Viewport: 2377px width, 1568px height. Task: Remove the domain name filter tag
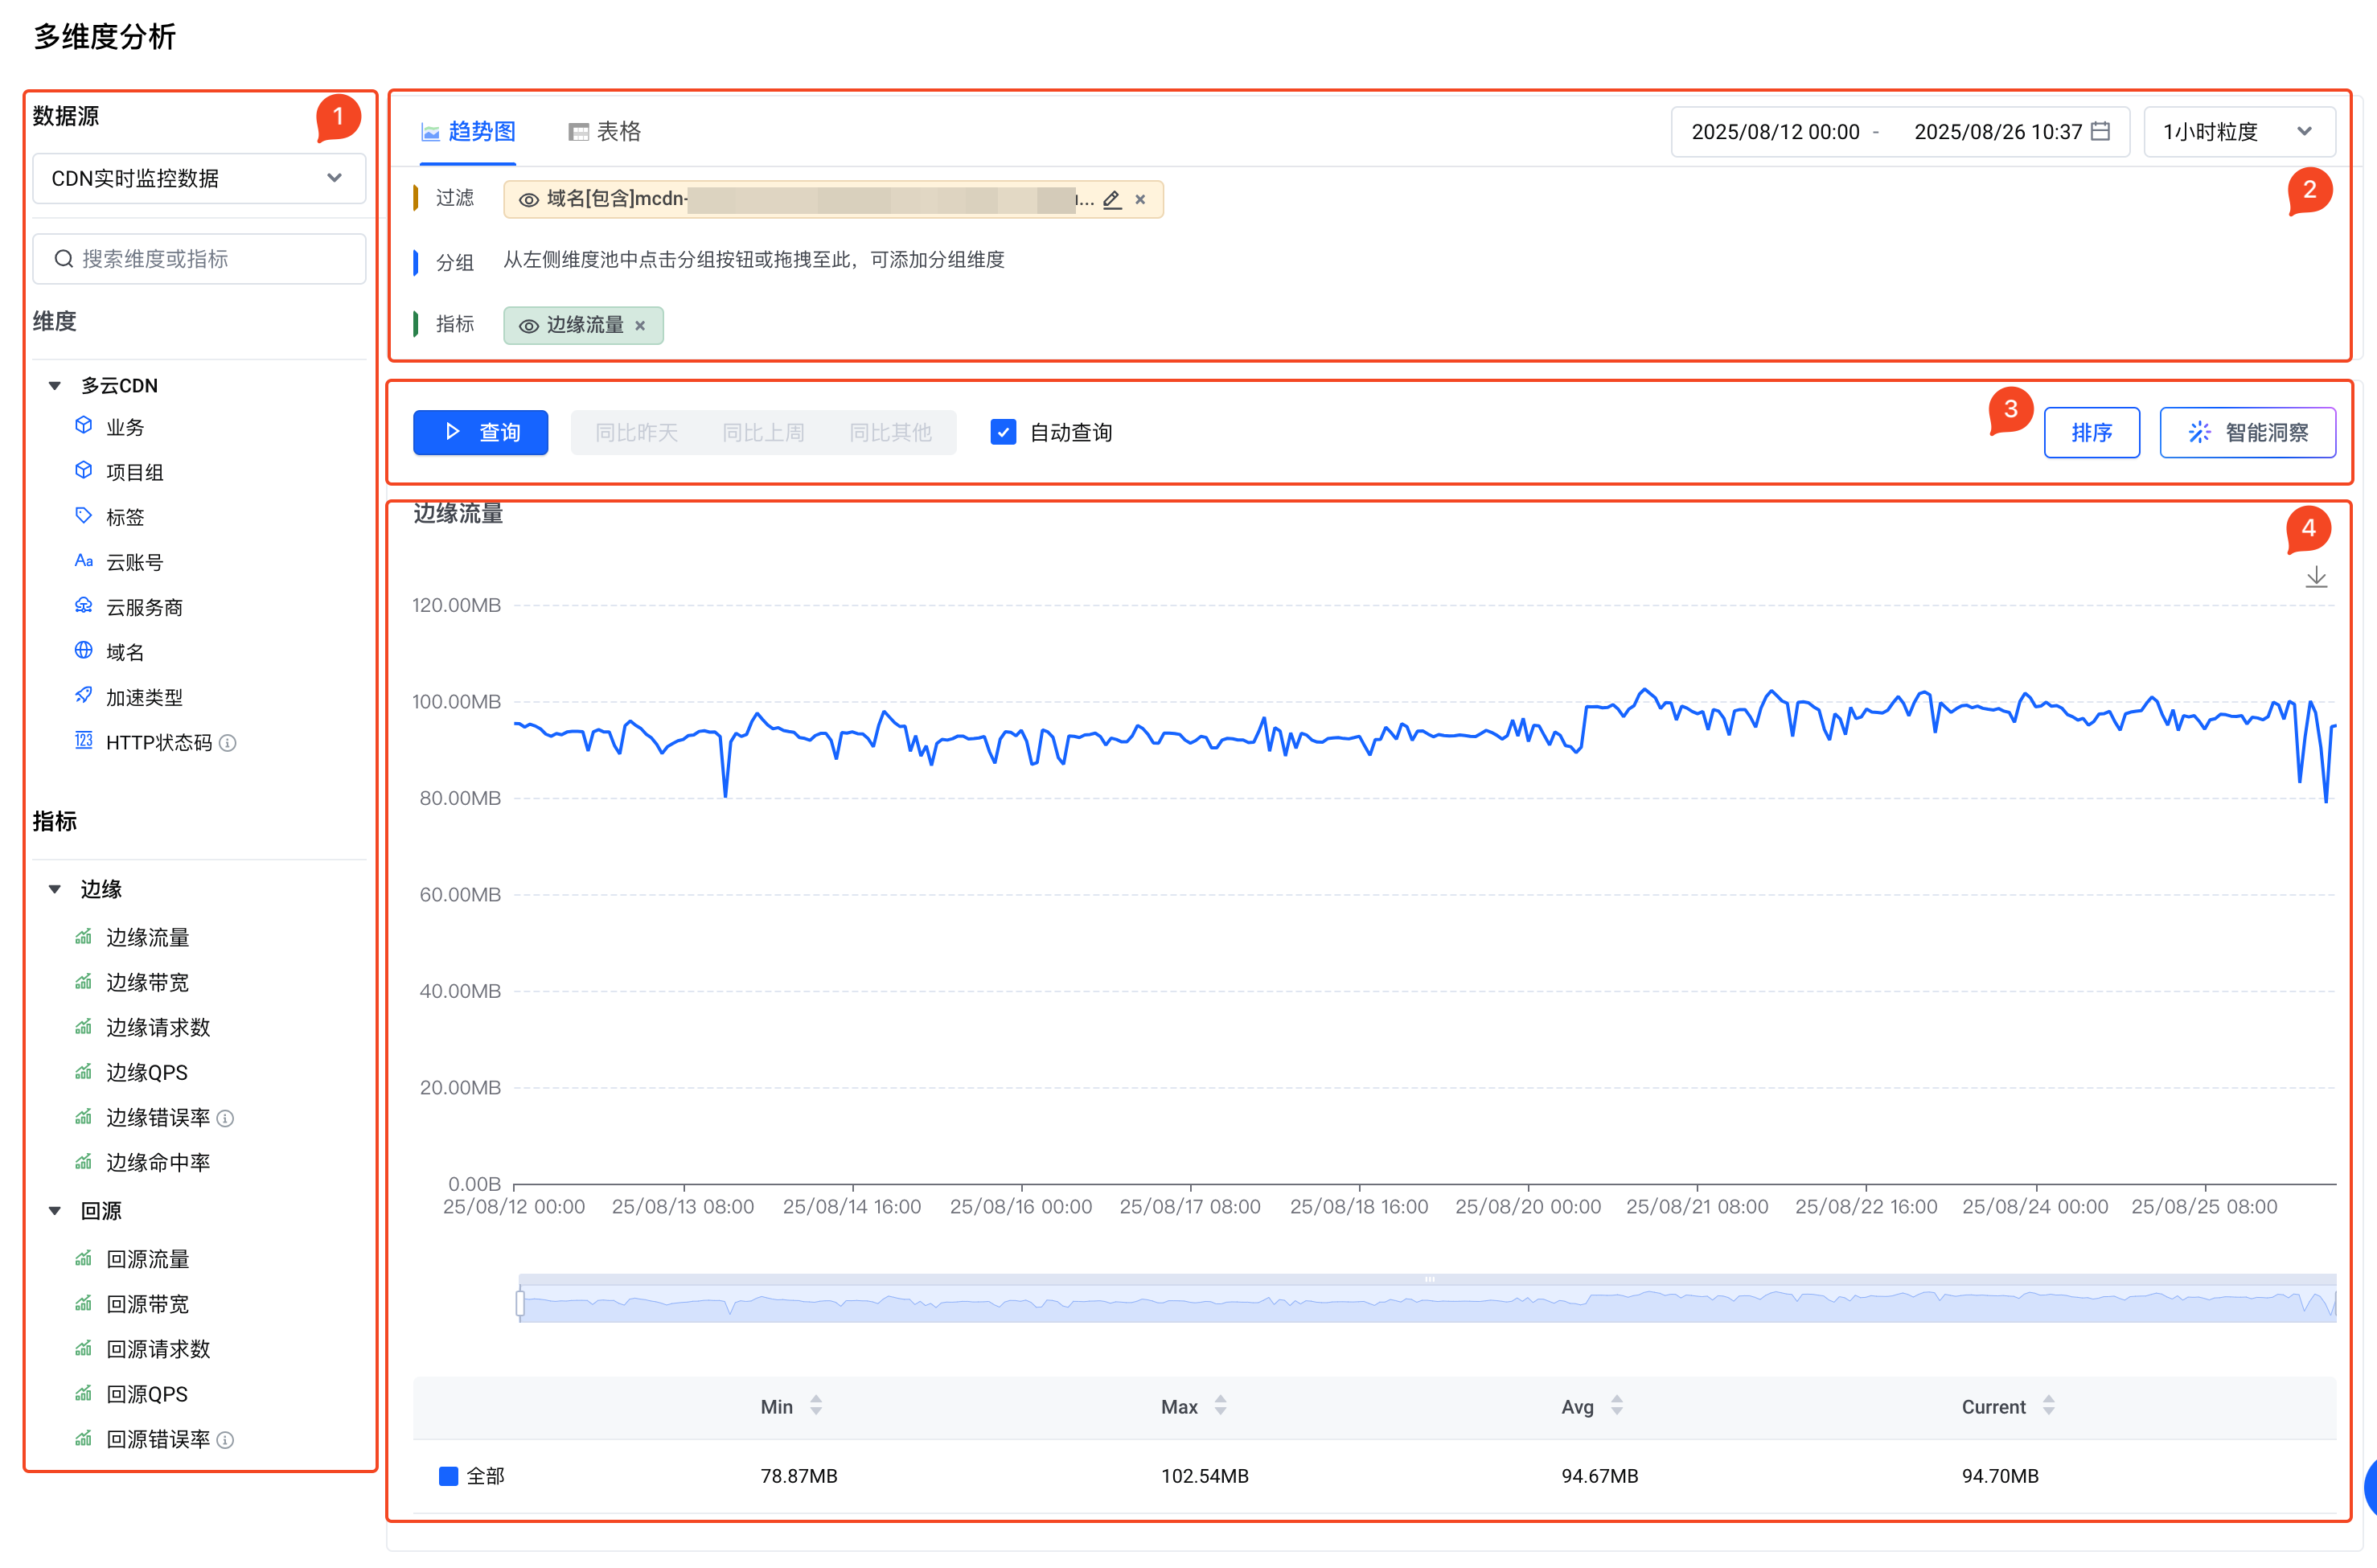coord(1140,200)
